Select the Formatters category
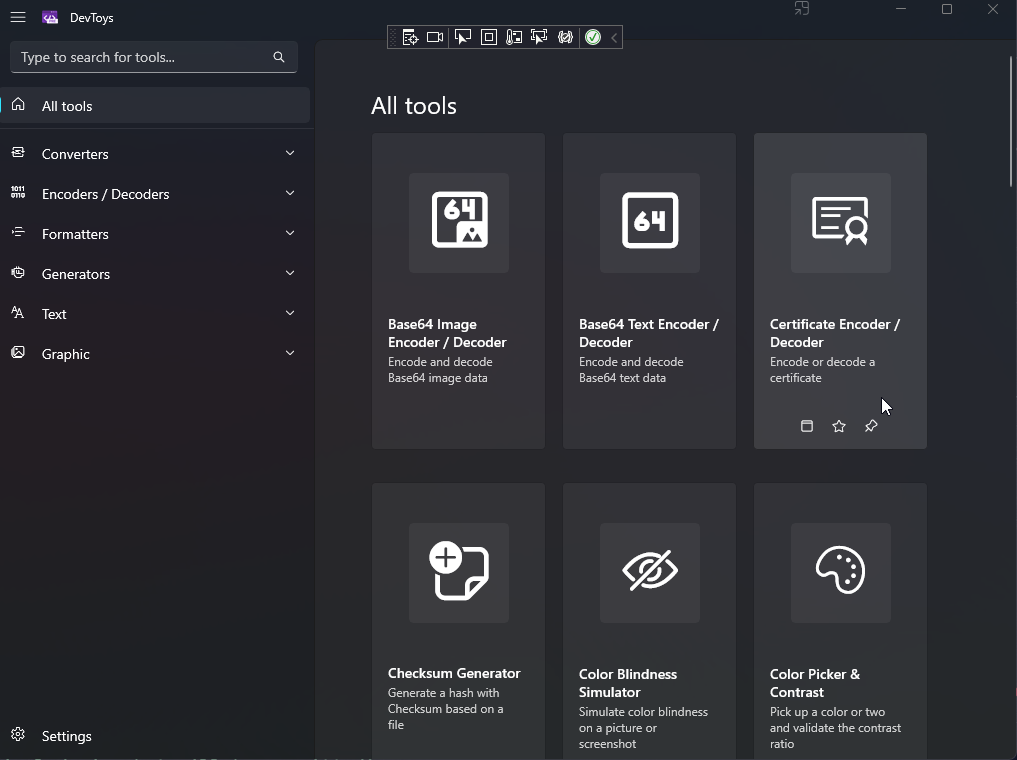The height and width of the screenshot is (760, 1017). click(x=156, y=233)
